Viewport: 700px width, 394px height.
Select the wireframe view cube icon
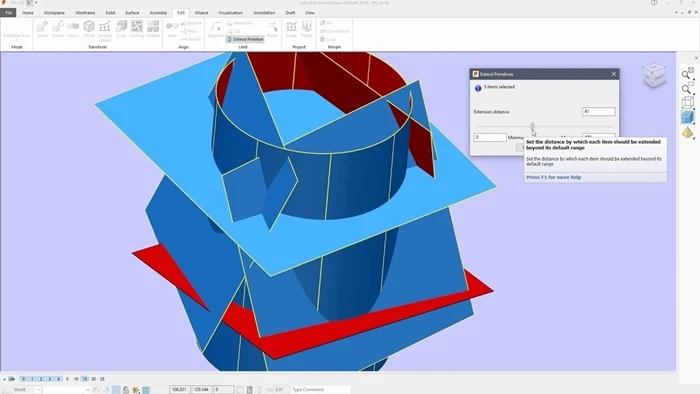[x=688, y=103]
